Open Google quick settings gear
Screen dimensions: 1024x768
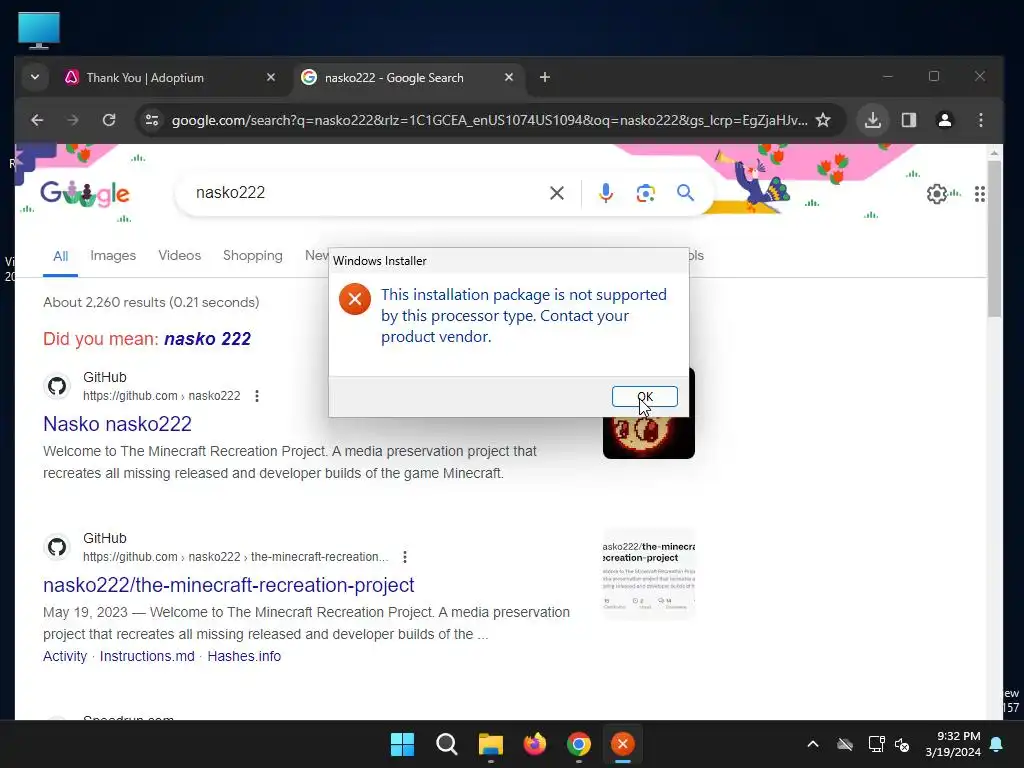click(936, 194)
